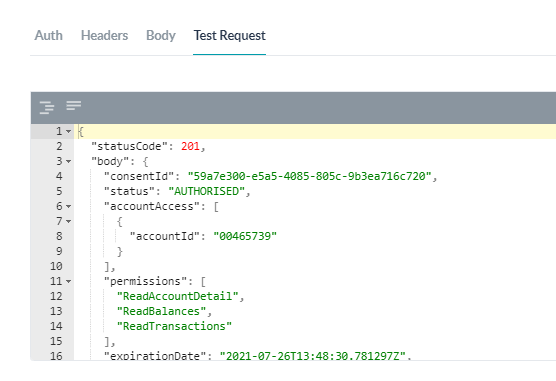Click the "accountAccess" key
The width and height of the screenshot is (556, 381).
coord(152,206)
